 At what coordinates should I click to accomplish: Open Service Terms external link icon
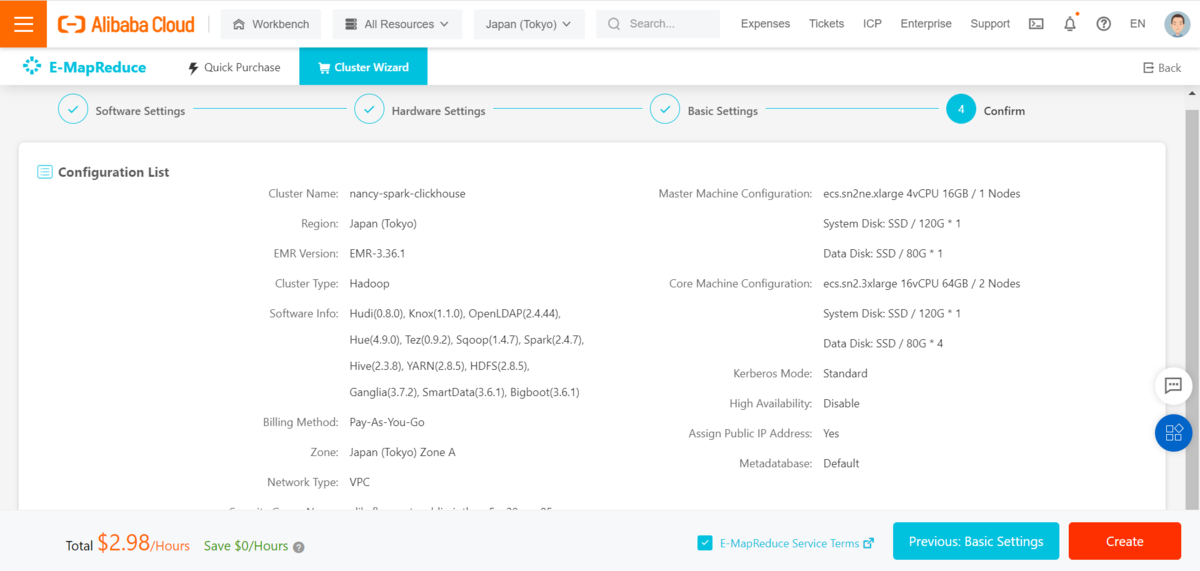(x=868, y=543)
